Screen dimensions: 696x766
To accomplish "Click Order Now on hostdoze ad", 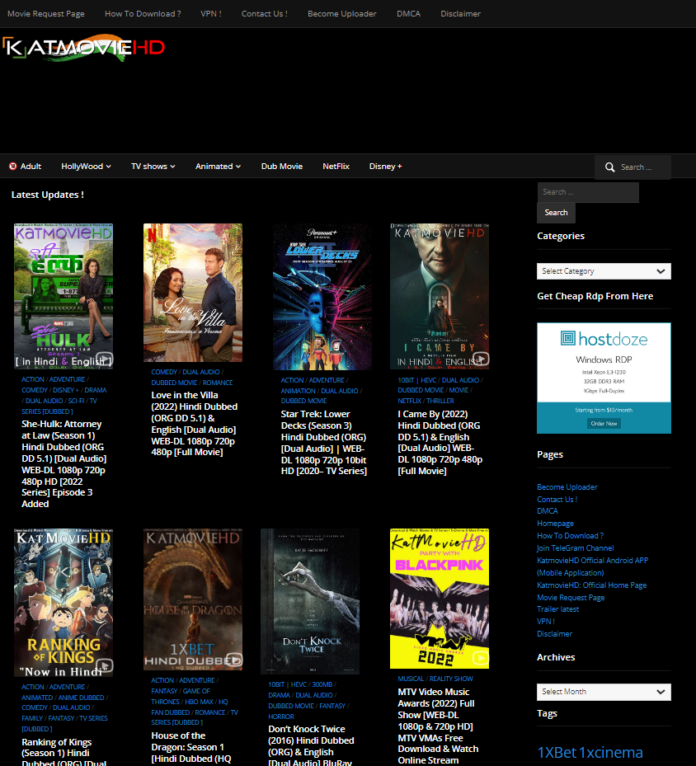I will click(604, 423).
